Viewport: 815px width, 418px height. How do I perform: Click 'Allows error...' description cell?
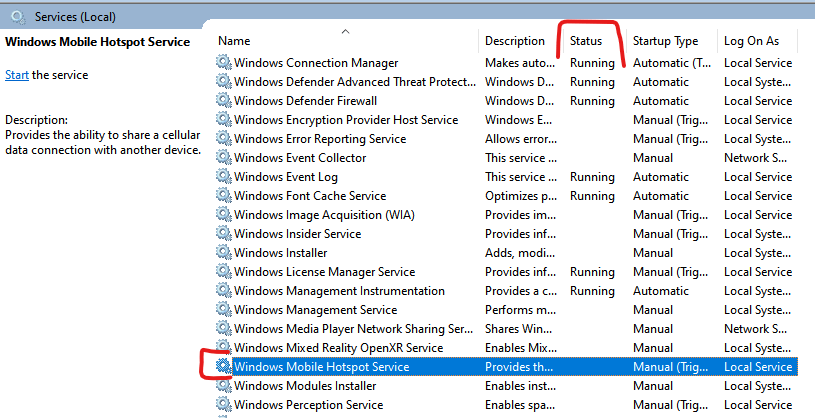pos(521,139)
